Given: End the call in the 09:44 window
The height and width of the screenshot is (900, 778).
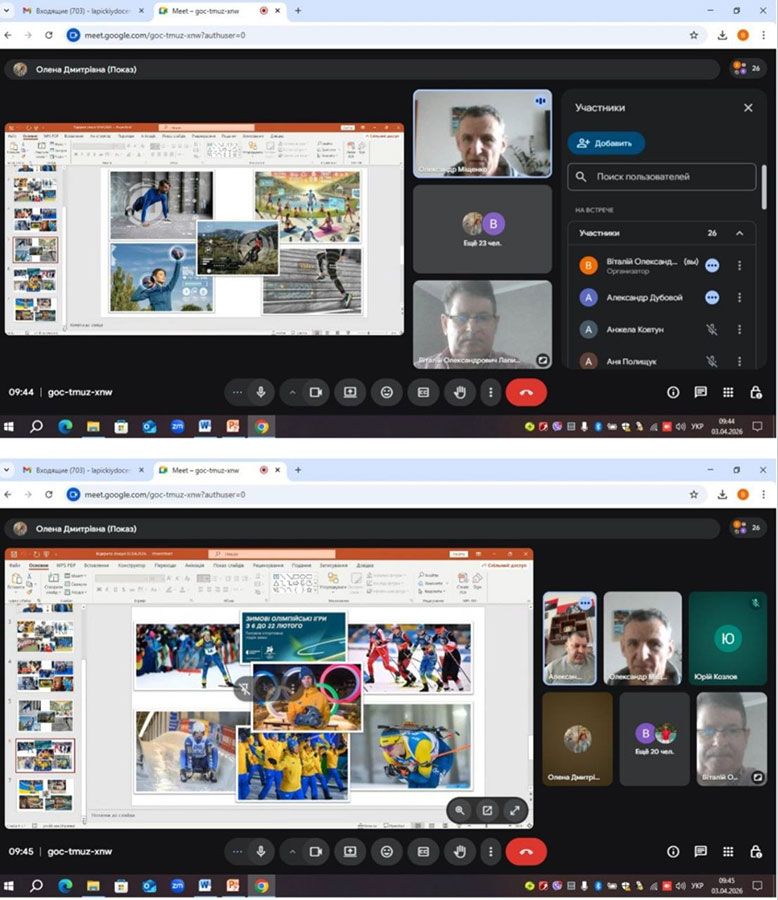Looking at the screenshot, I should pos(526,393).
